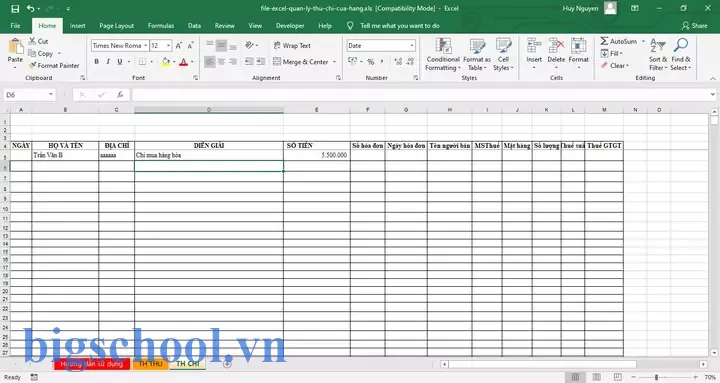The width and height of the screenshot is (720, 383).
Task: Click the Insert Function fx icon
Action: click(120, 95)
